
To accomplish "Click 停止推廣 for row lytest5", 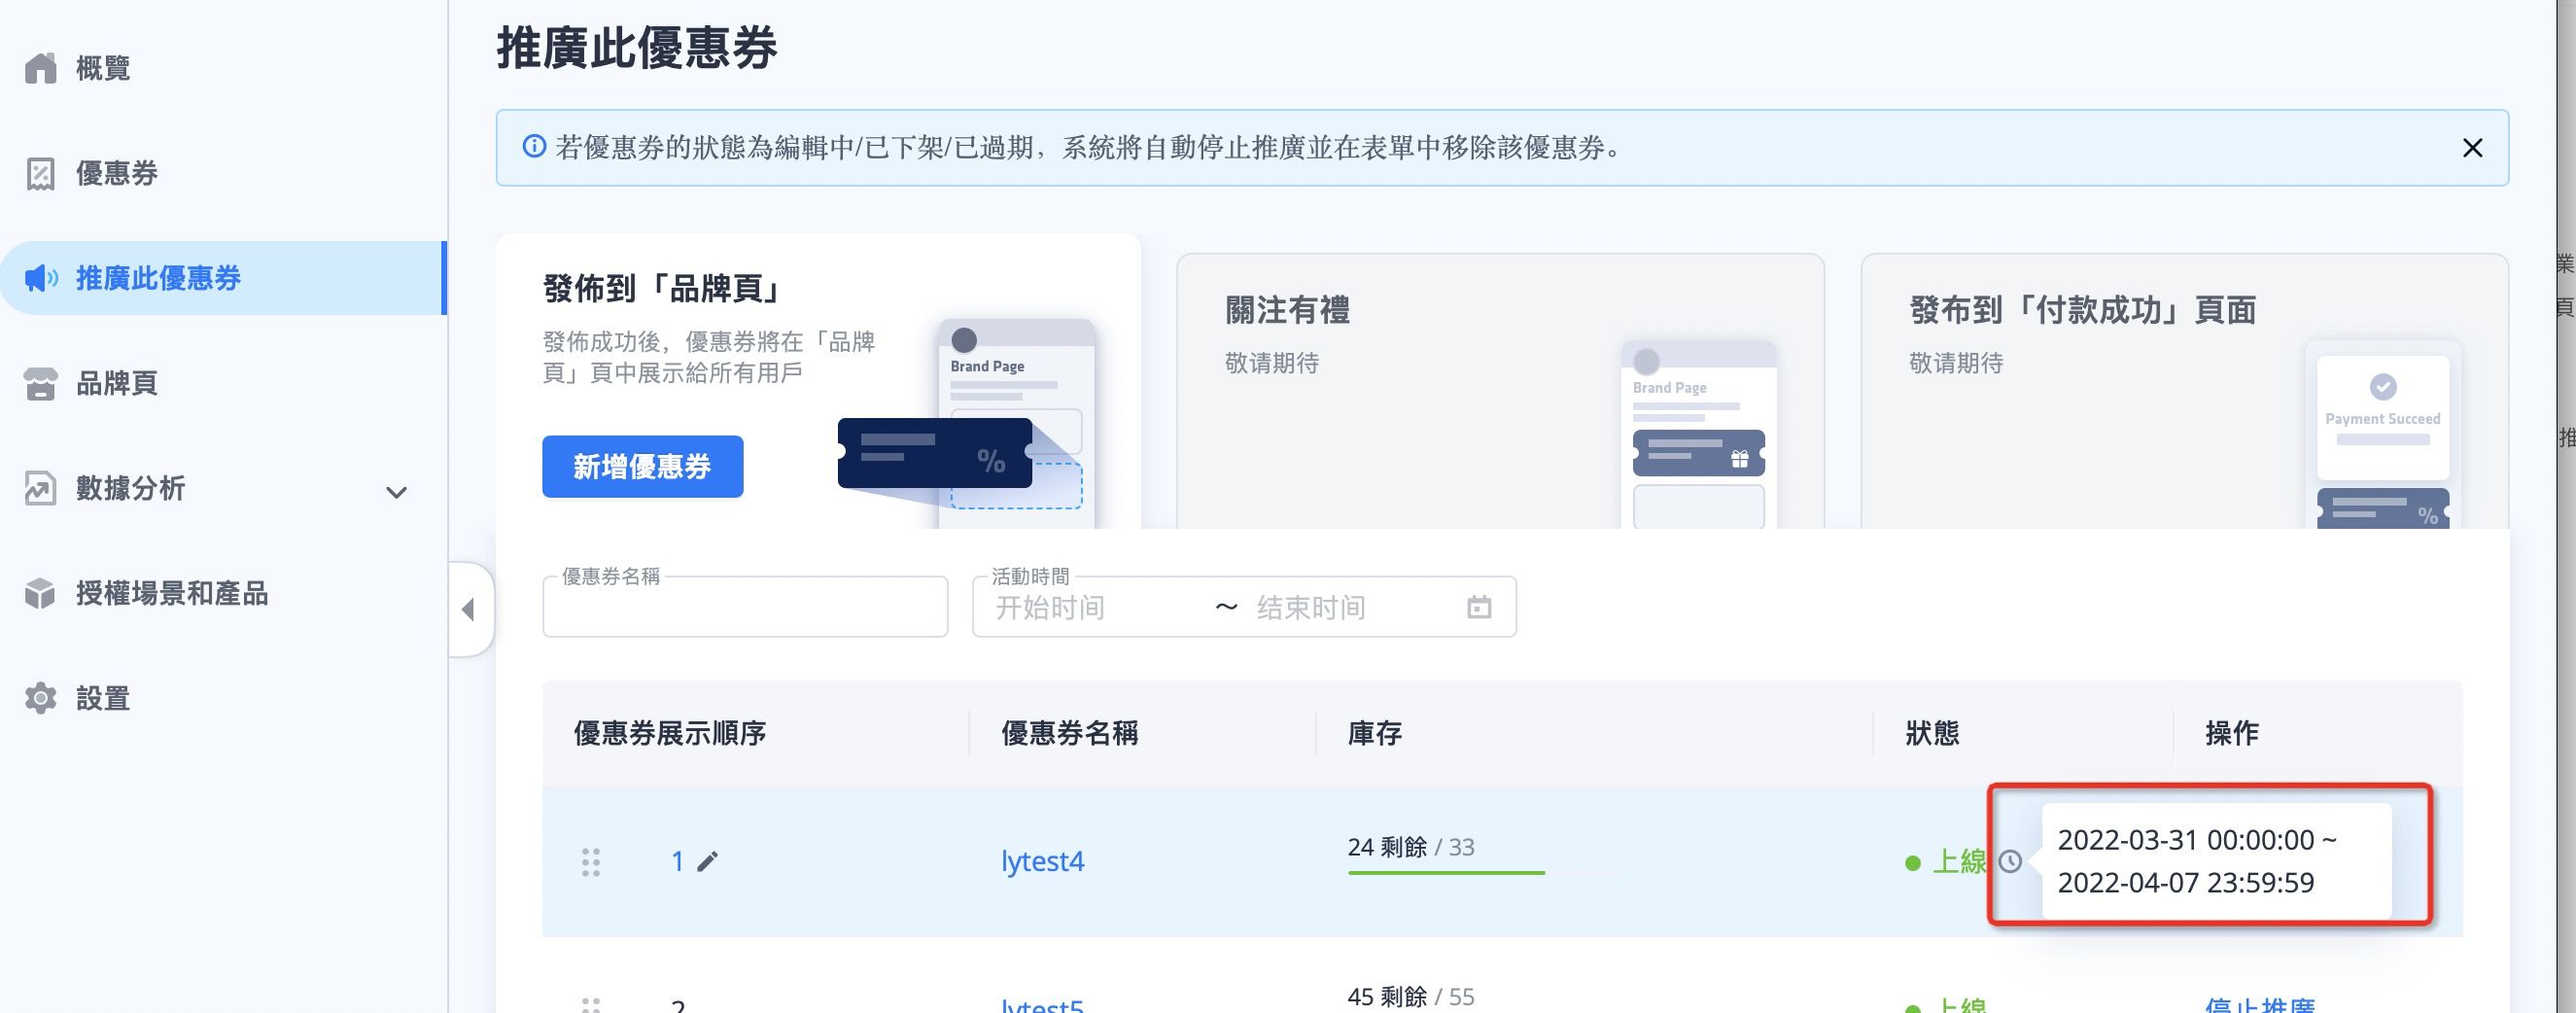I will (x=2260, y=1004).
